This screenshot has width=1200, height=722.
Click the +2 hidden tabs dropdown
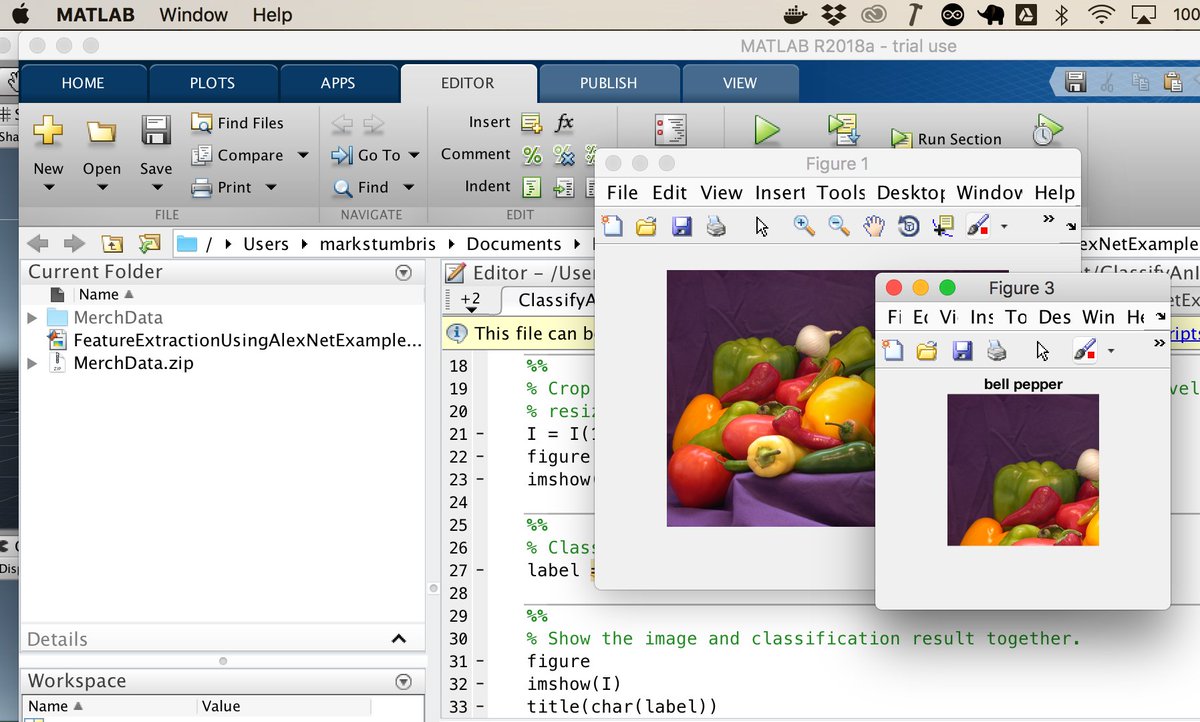point(470,301)
